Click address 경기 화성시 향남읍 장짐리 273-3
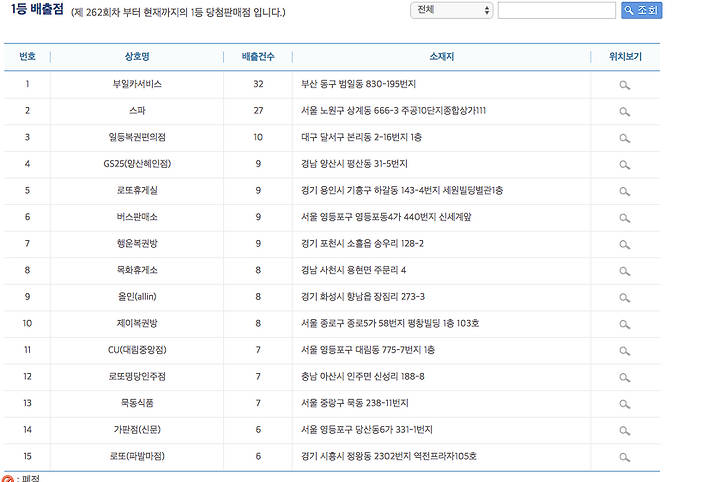The height and width of the screenshot is (482, 720). pyautogui.click(x=362, y=297)
